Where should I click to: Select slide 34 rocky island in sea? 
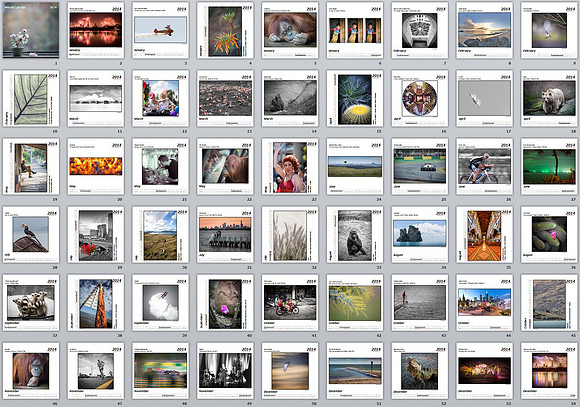420,235
